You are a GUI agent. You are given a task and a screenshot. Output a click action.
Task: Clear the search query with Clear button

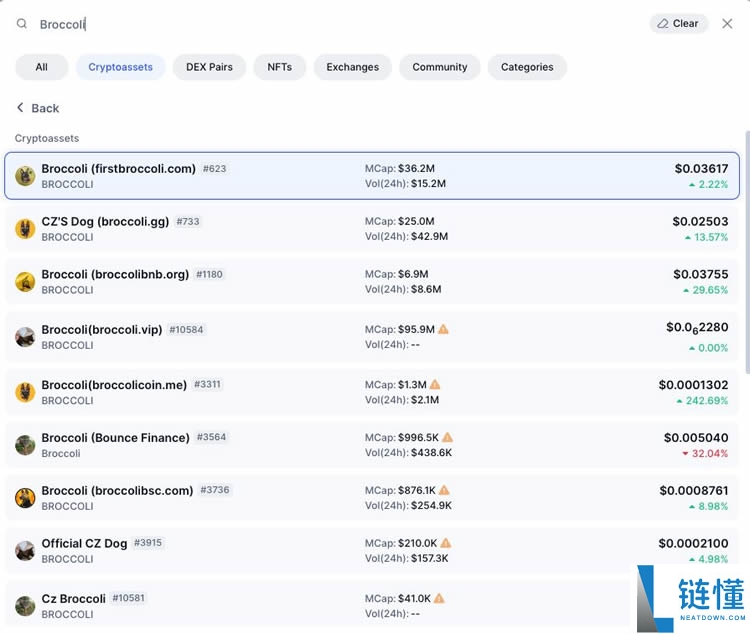pyautogui.click(x=678, y=23)
